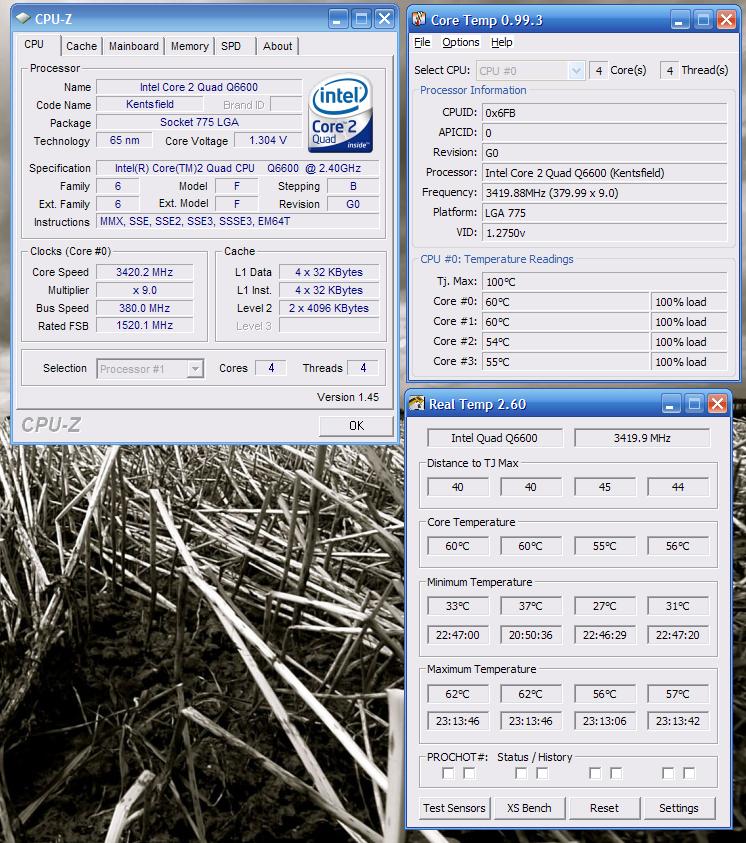This screenshot has height=843, width=746.
Task: Click the 27°C minimum temperature value
Action: pos(605,606)
